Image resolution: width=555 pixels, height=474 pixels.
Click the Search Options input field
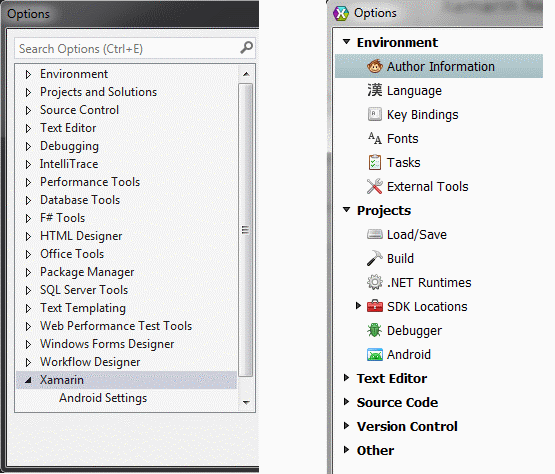tap(135, 48)
